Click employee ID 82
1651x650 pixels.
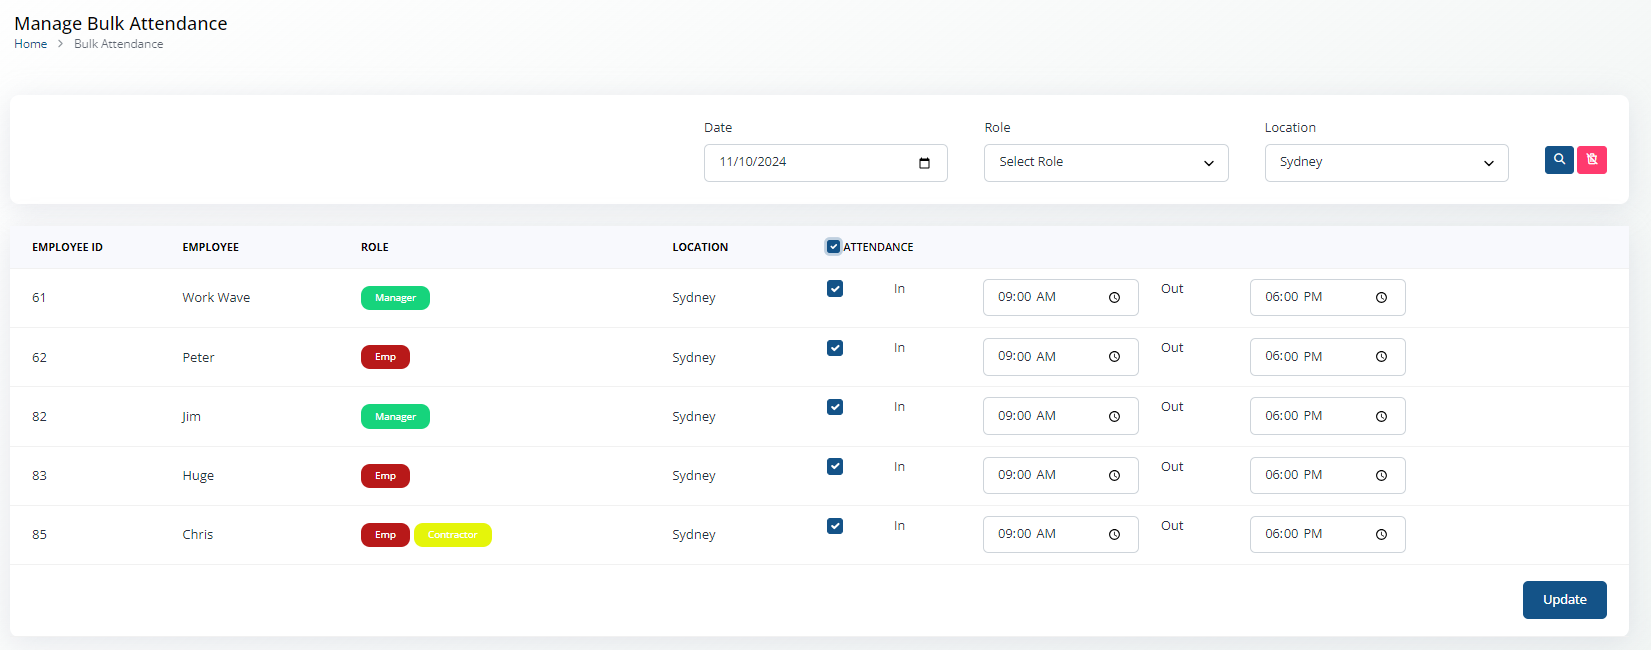point(39,417)
